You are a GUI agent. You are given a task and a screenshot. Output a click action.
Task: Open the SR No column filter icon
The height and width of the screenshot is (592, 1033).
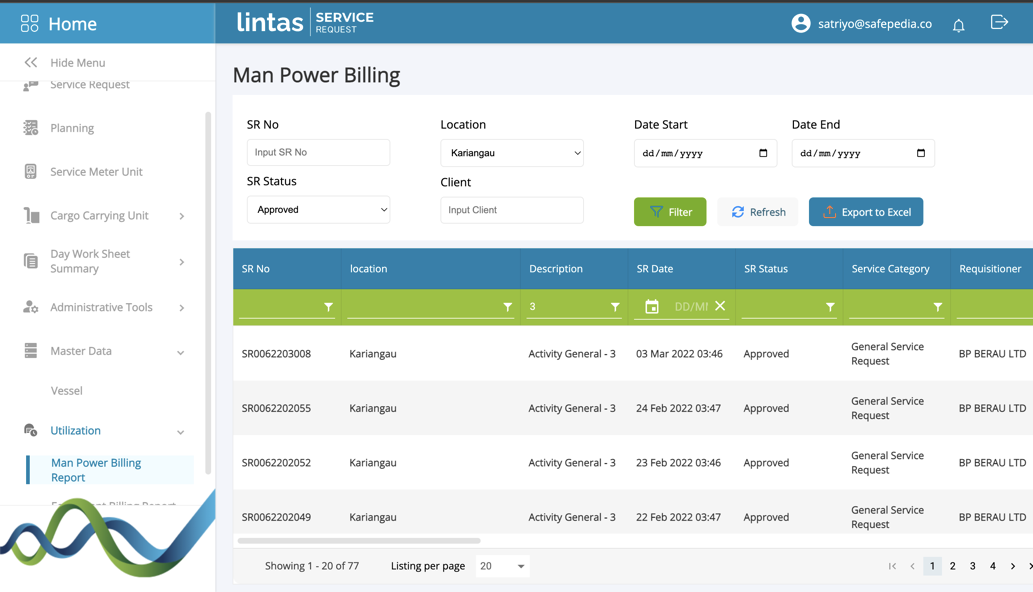328,307
